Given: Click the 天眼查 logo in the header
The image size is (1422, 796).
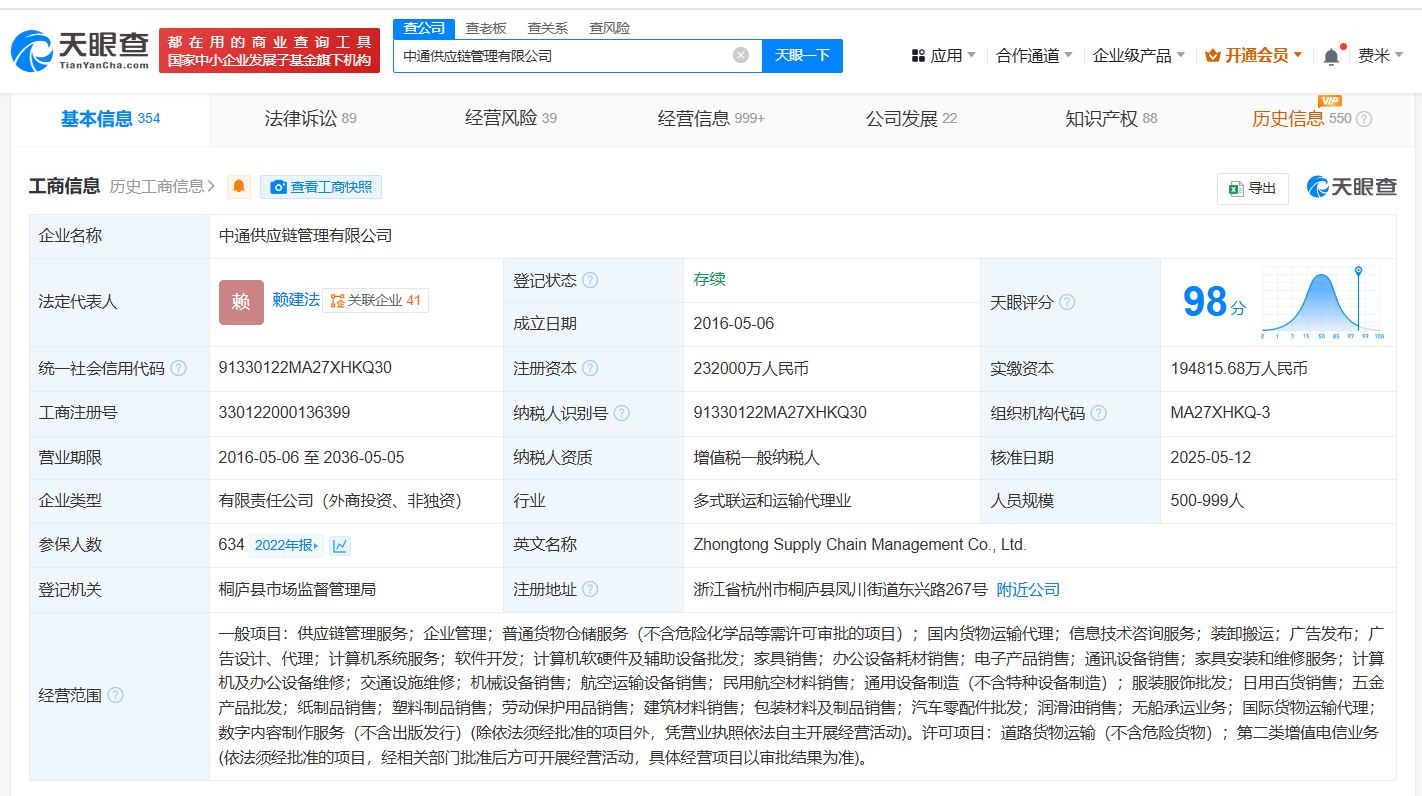Looking at the screenshot, I should coord(80,50).
